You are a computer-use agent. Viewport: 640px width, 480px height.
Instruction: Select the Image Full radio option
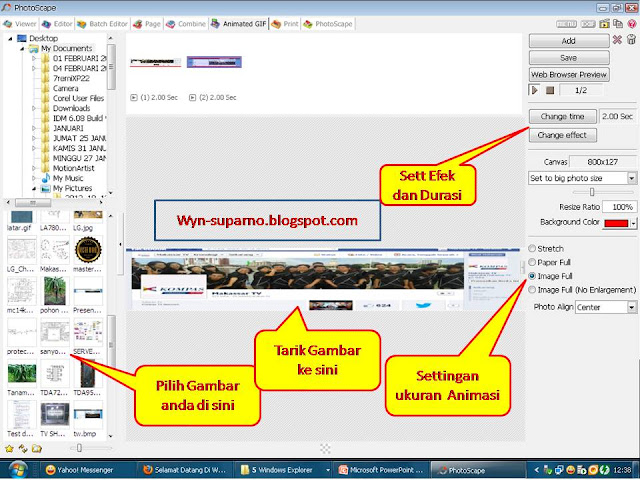(532, 276)
